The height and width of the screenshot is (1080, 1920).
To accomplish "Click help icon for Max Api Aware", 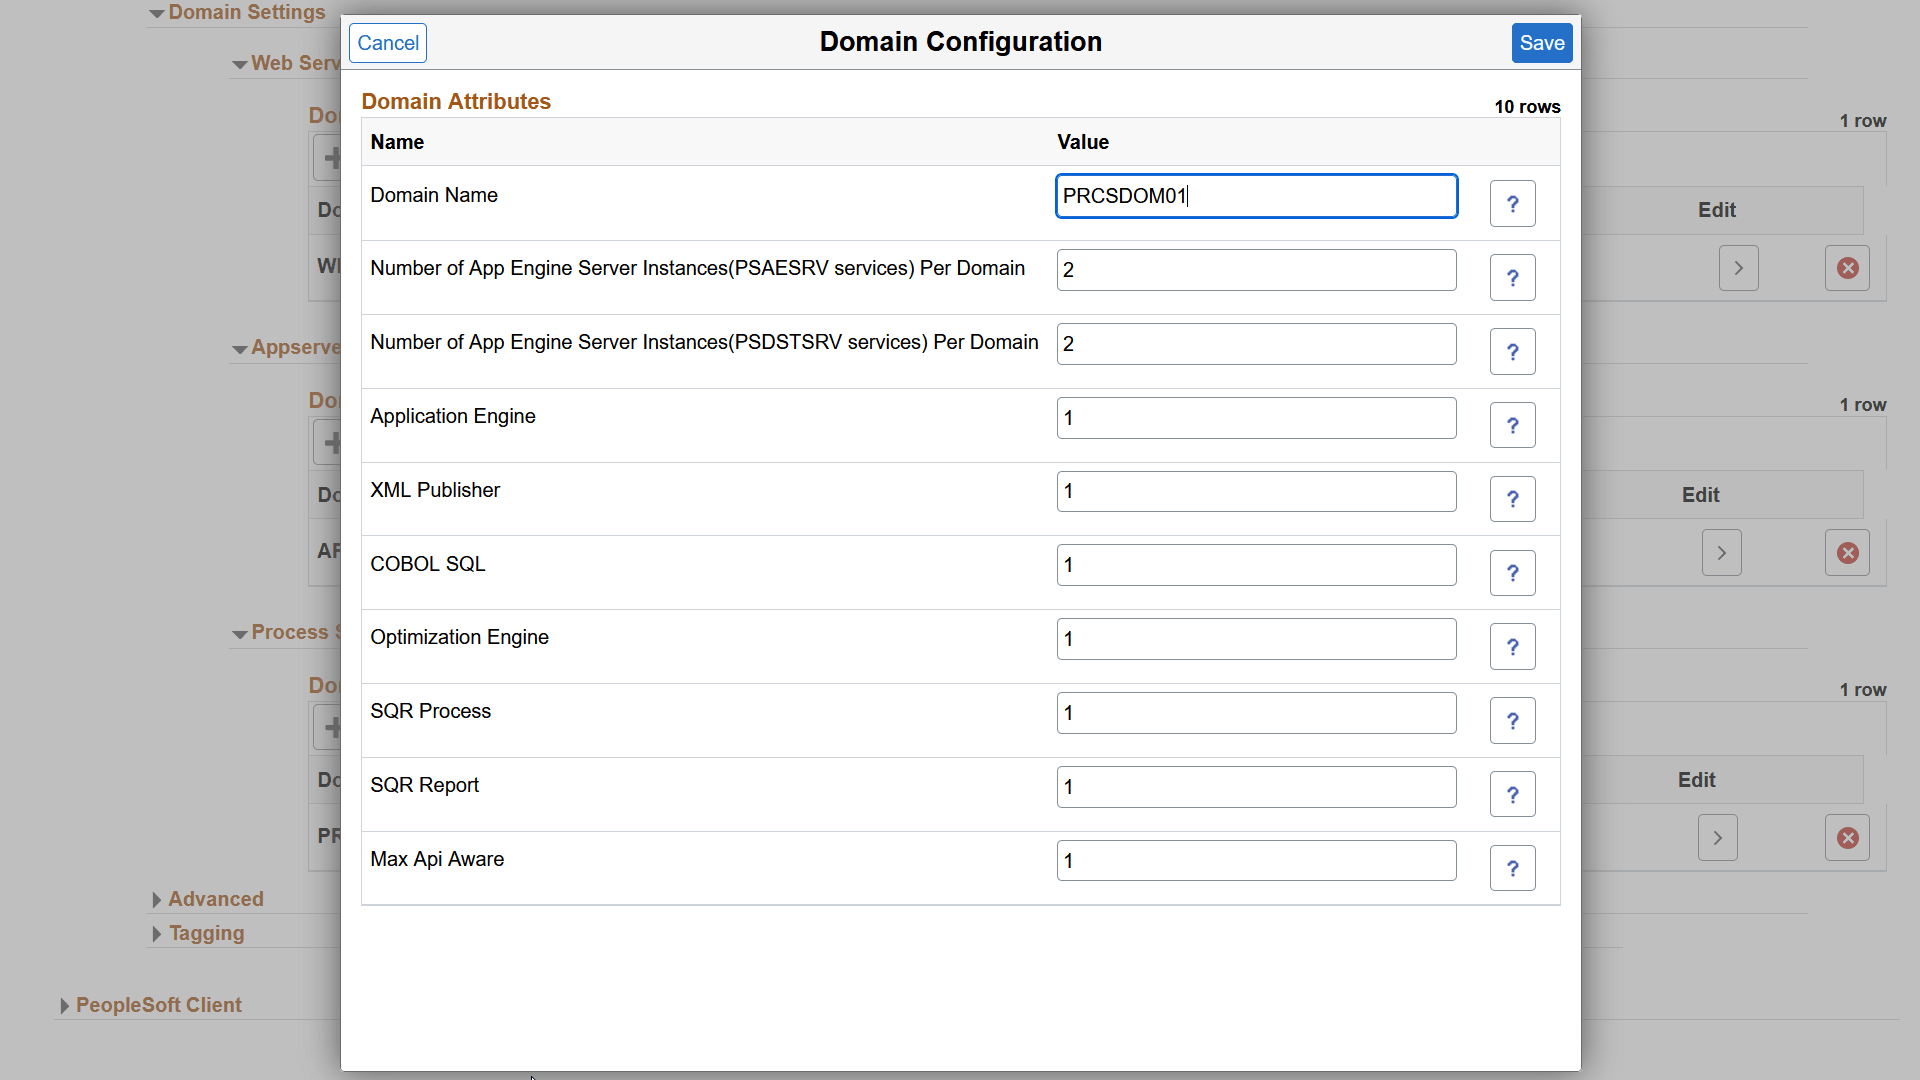I will coord(1512,869).
